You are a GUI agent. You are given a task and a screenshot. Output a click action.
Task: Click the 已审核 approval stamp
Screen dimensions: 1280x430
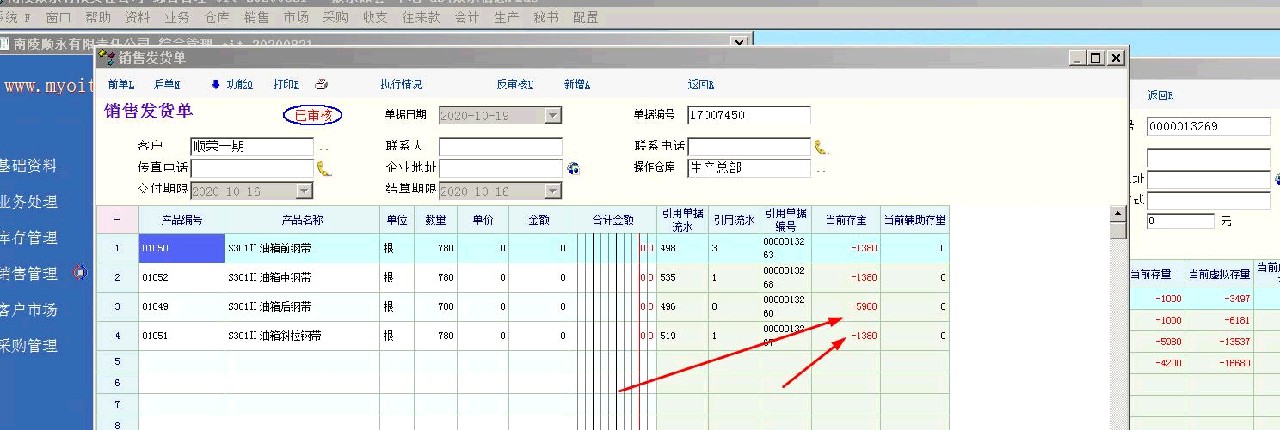[x=312, y=116]
